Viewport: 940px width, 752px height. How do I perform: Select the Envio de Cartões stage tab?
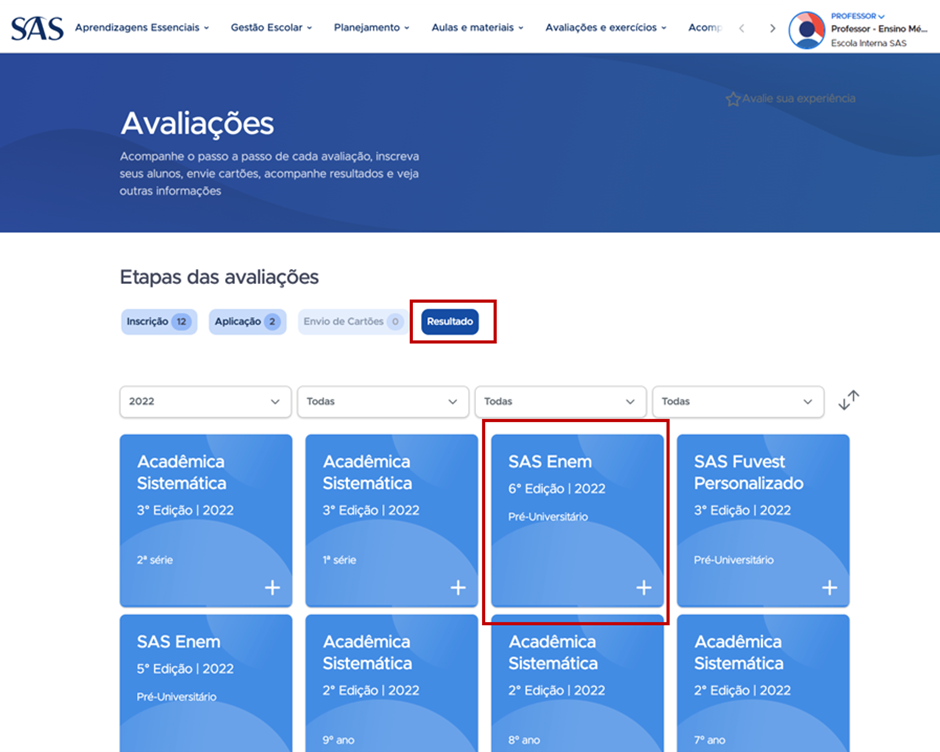352,321
